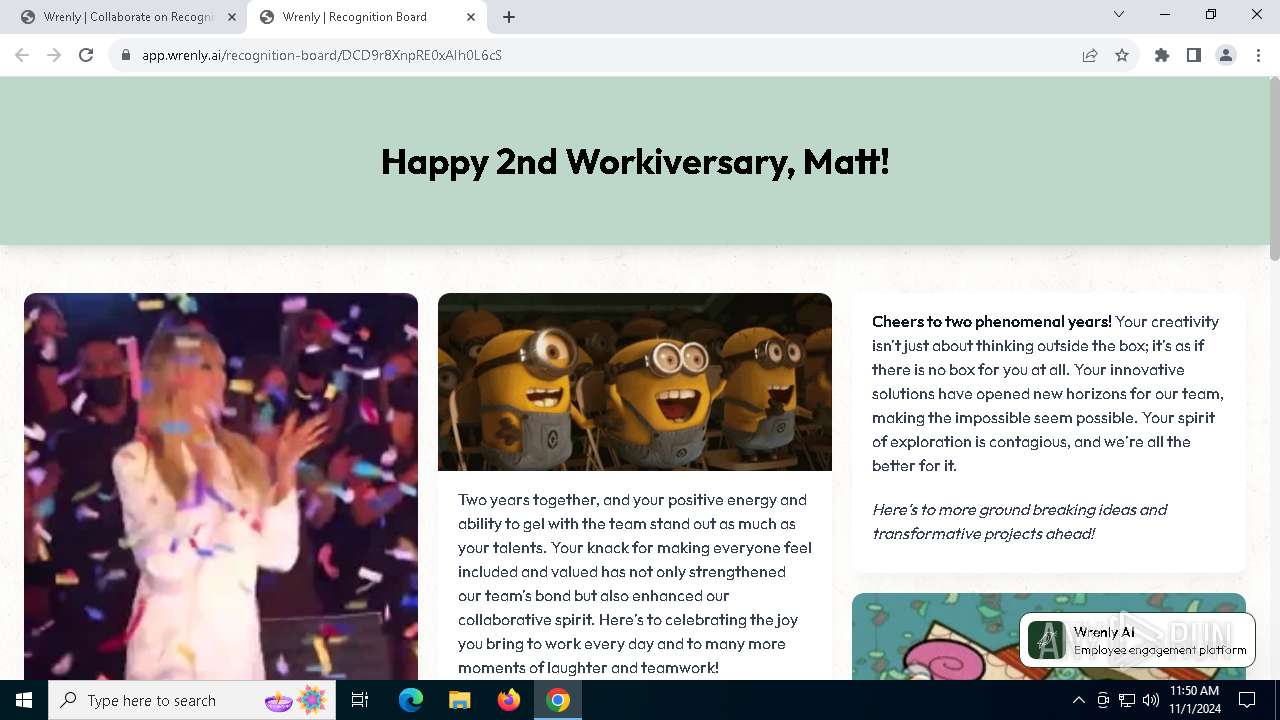Reload the current page
This screenshot has height=720, width=1280.
coord(86,55)
